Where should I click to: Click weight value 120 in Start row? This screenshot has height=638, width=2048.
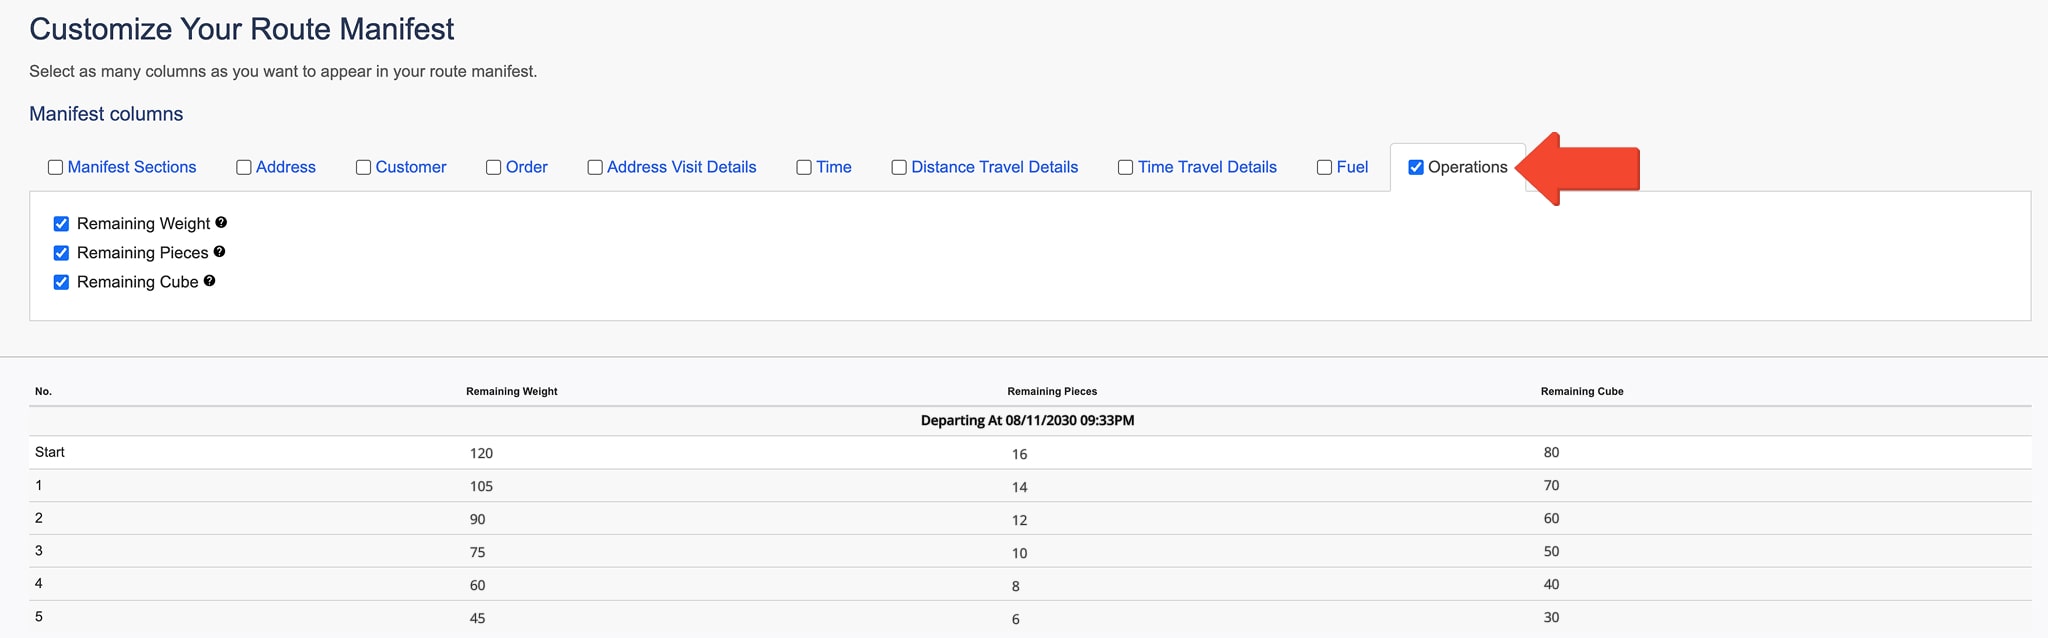tap(482, 453)
